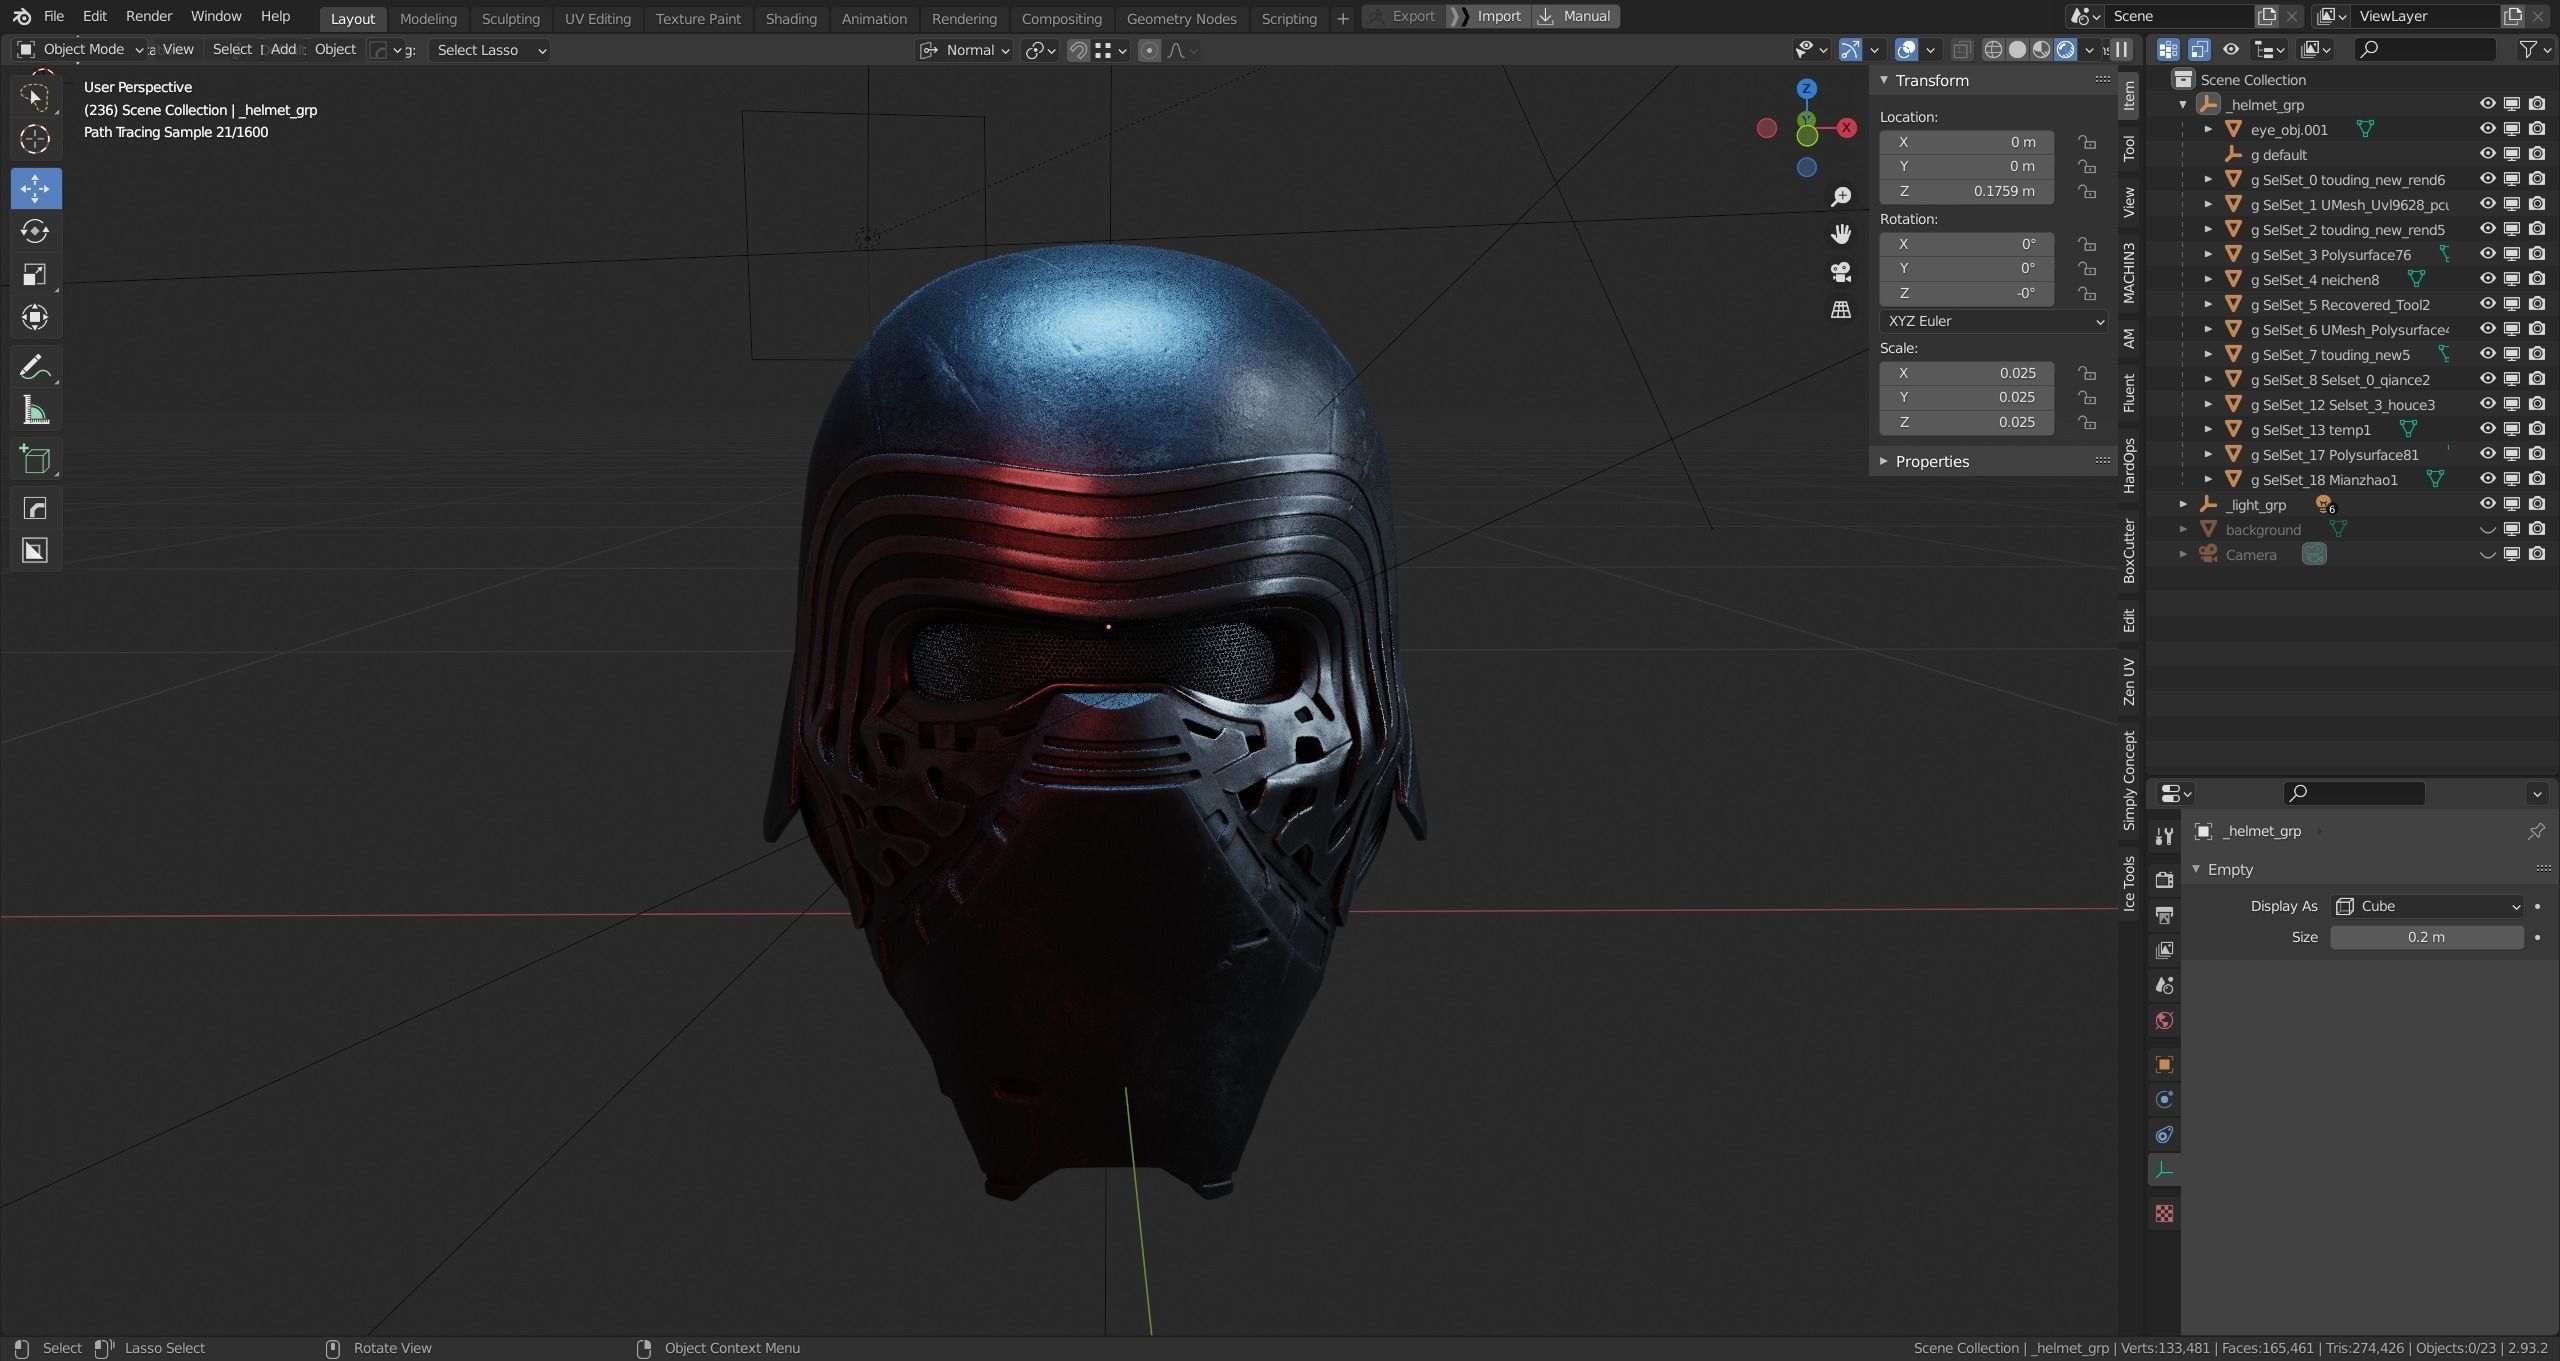Open World properties tab icon

click(2164, 1021)
